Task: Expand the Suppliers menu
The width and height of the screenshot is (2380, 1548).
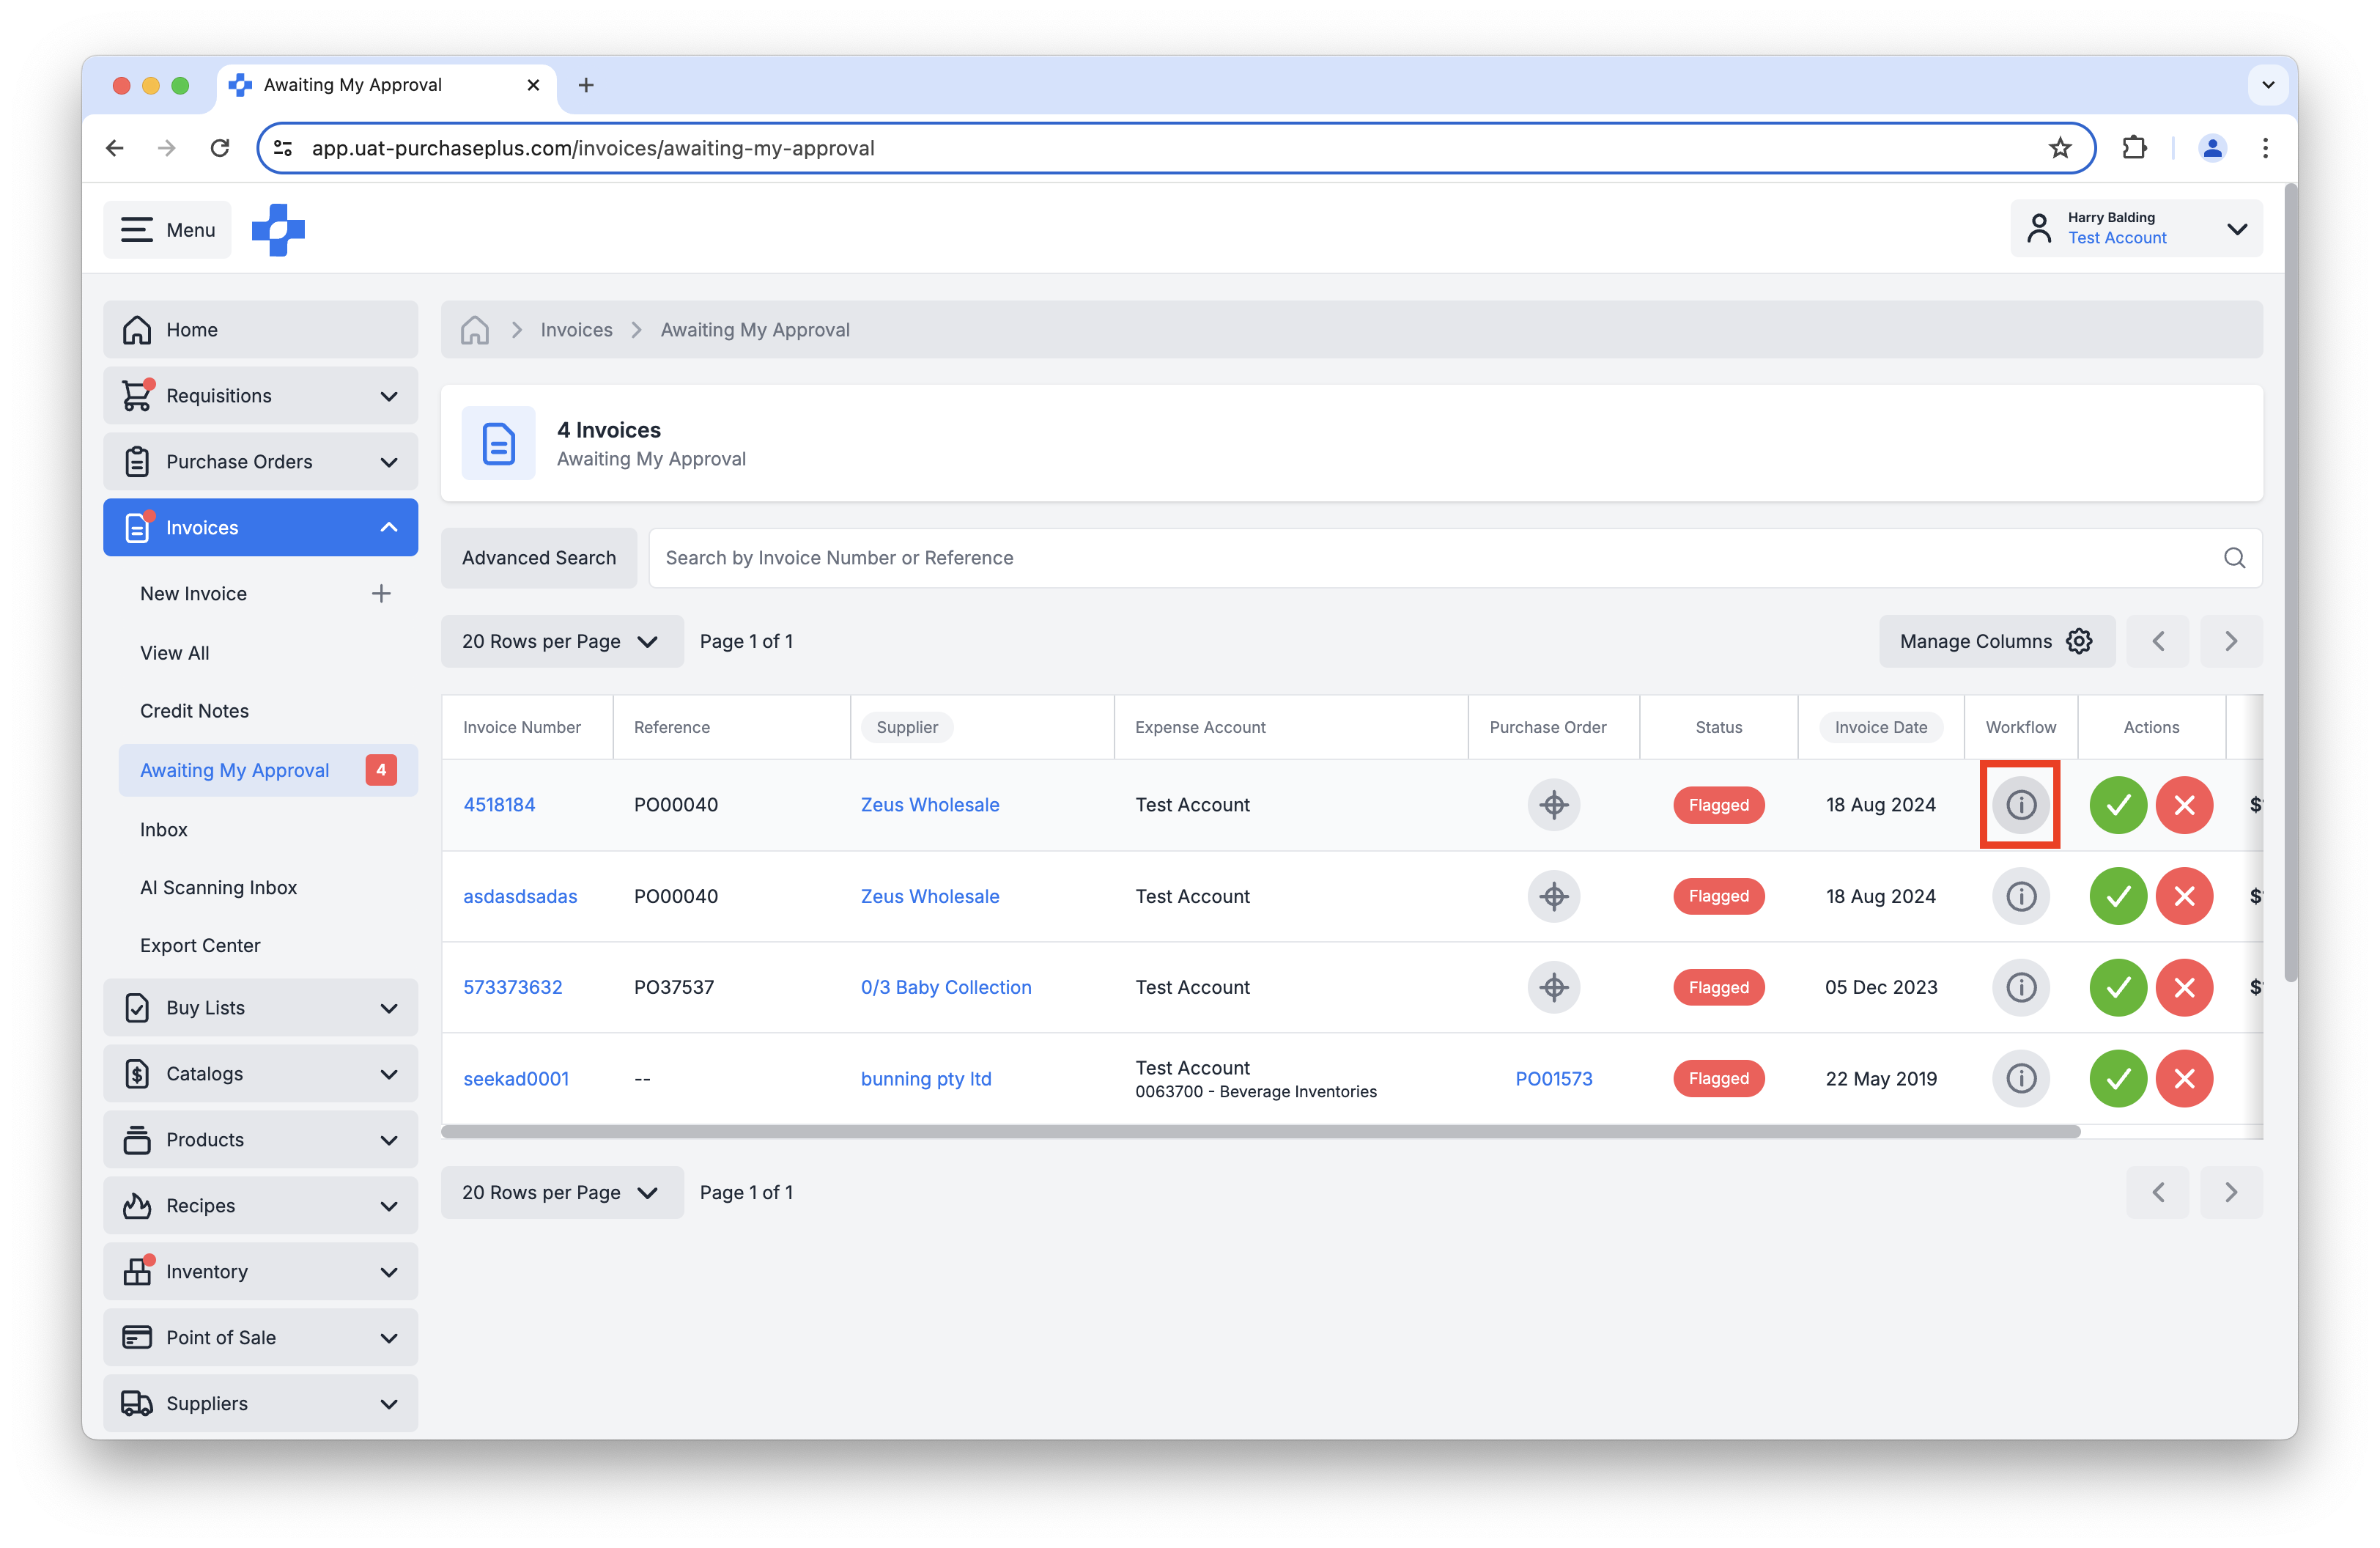Action: tap(260, 1404)
